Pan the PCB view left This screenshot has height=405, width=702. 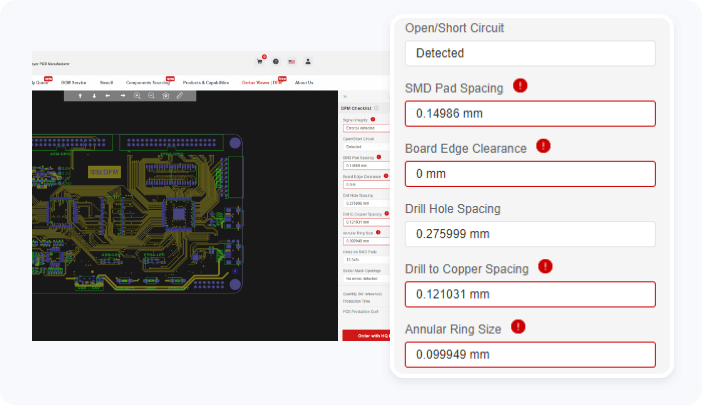(108, 96)
